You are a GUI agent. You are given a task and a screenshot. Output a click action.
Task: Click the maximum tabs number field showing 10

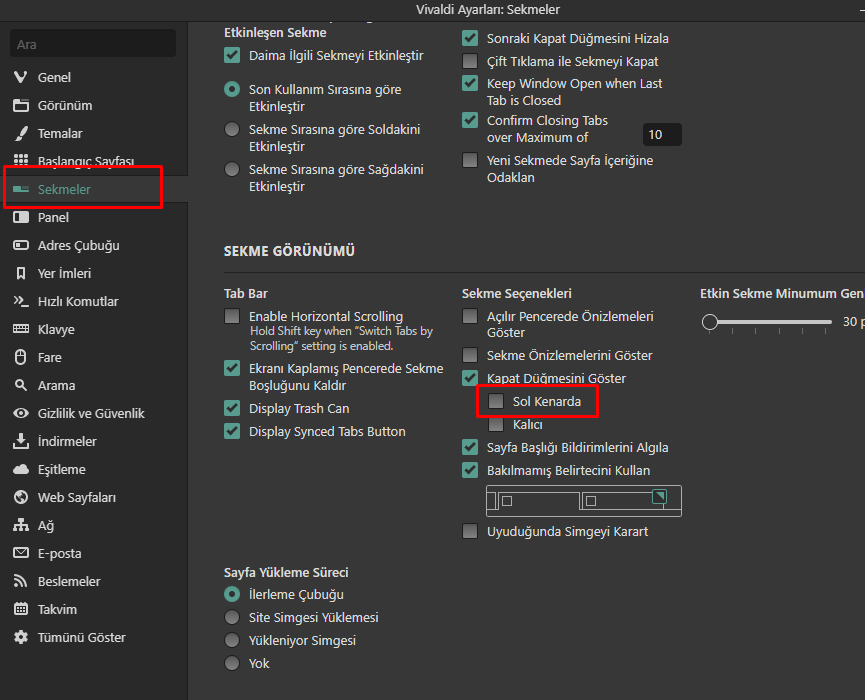coord(662,135)
